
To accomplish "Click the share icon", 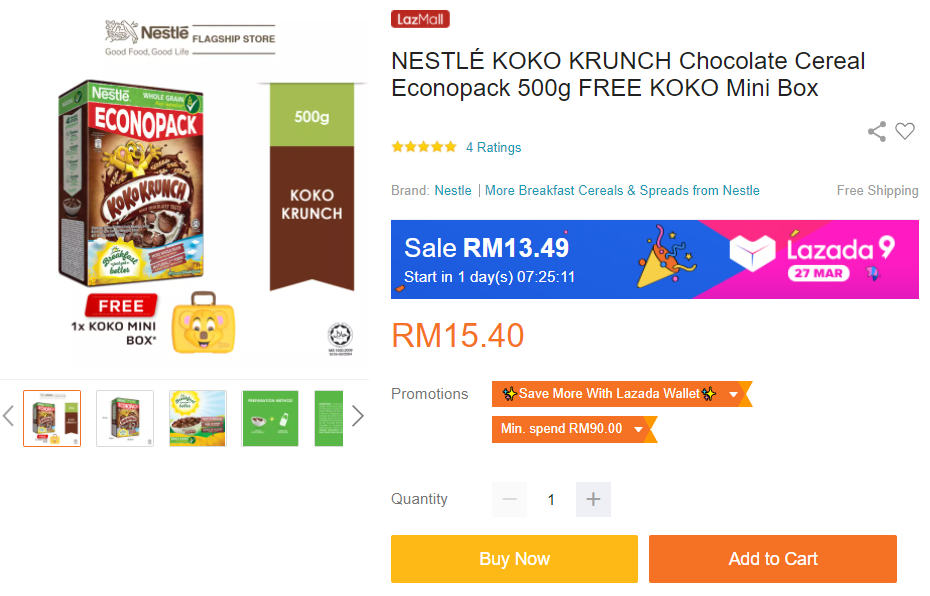I will (x=877, y=131).
